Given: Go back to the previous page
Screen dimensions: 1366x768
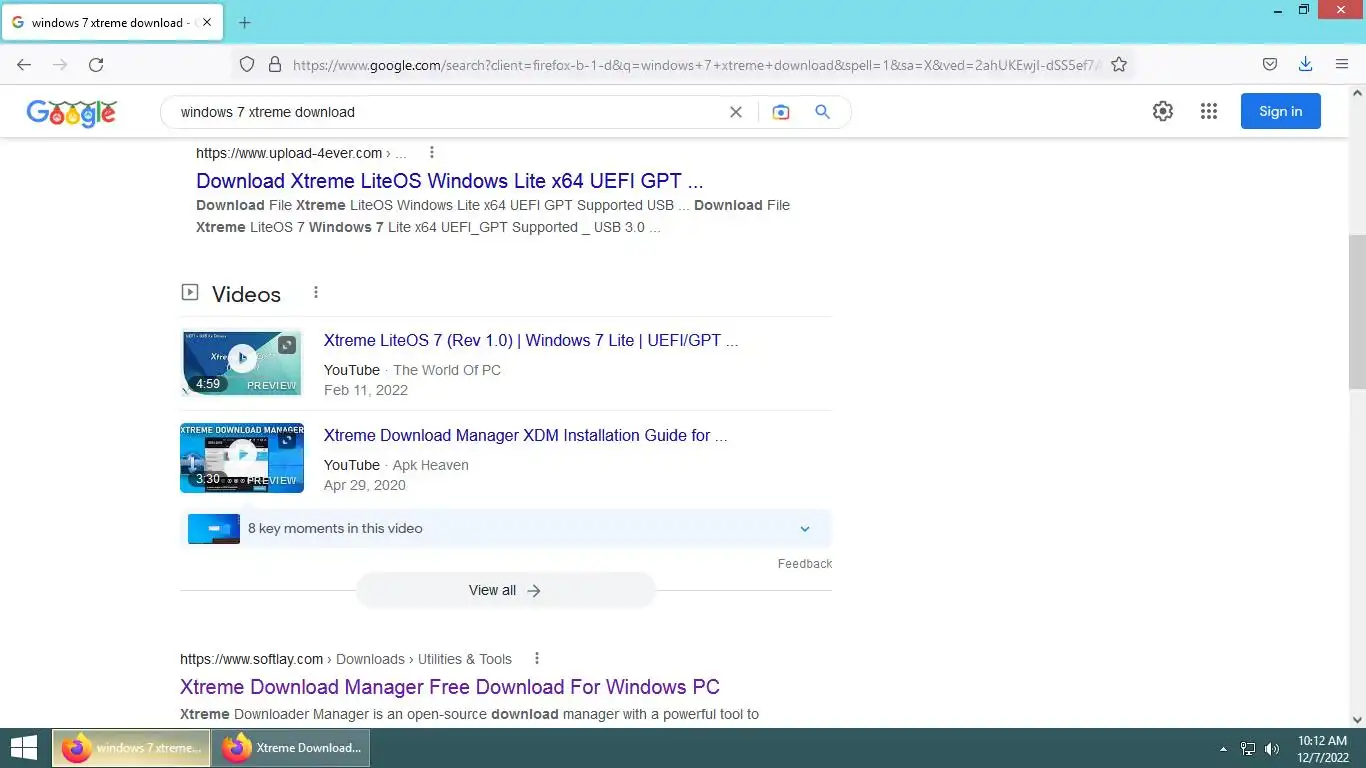Looking at the screenshot, I should coord(24,65).
